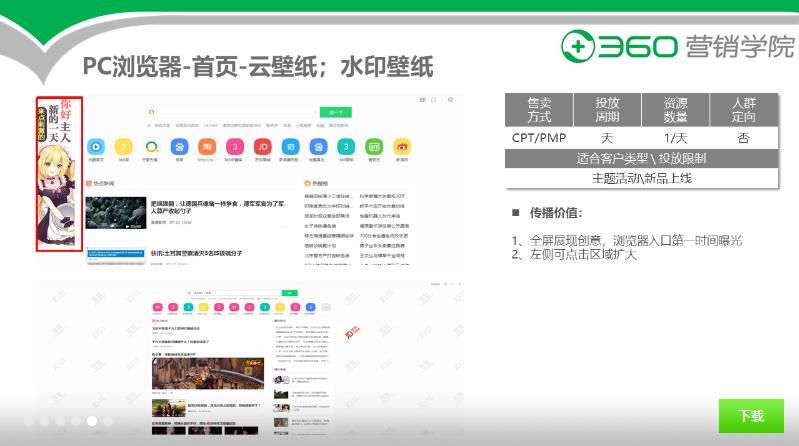
Task: Open the green 360 ring logo shortcut
Action: pos(151,147)
